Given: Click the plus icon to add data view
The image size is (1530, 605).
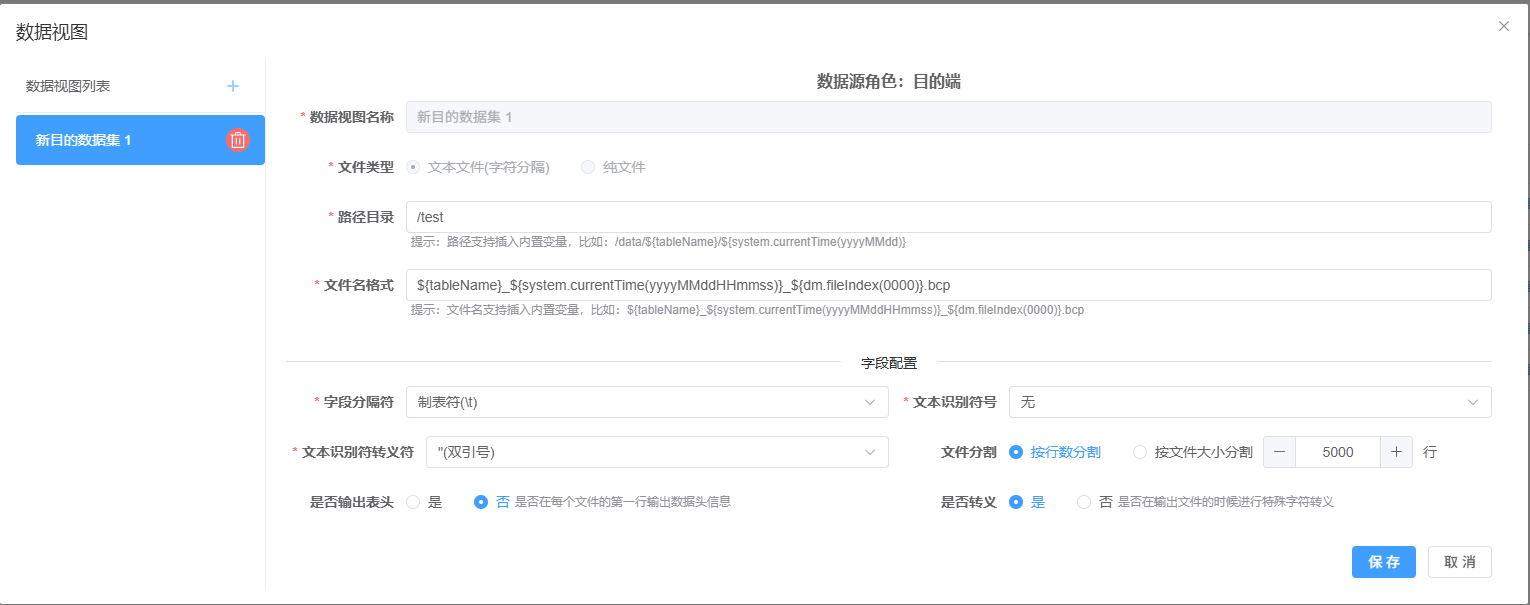Looking at the screenshot, I should pyautogui.click(x=233, y=86).
